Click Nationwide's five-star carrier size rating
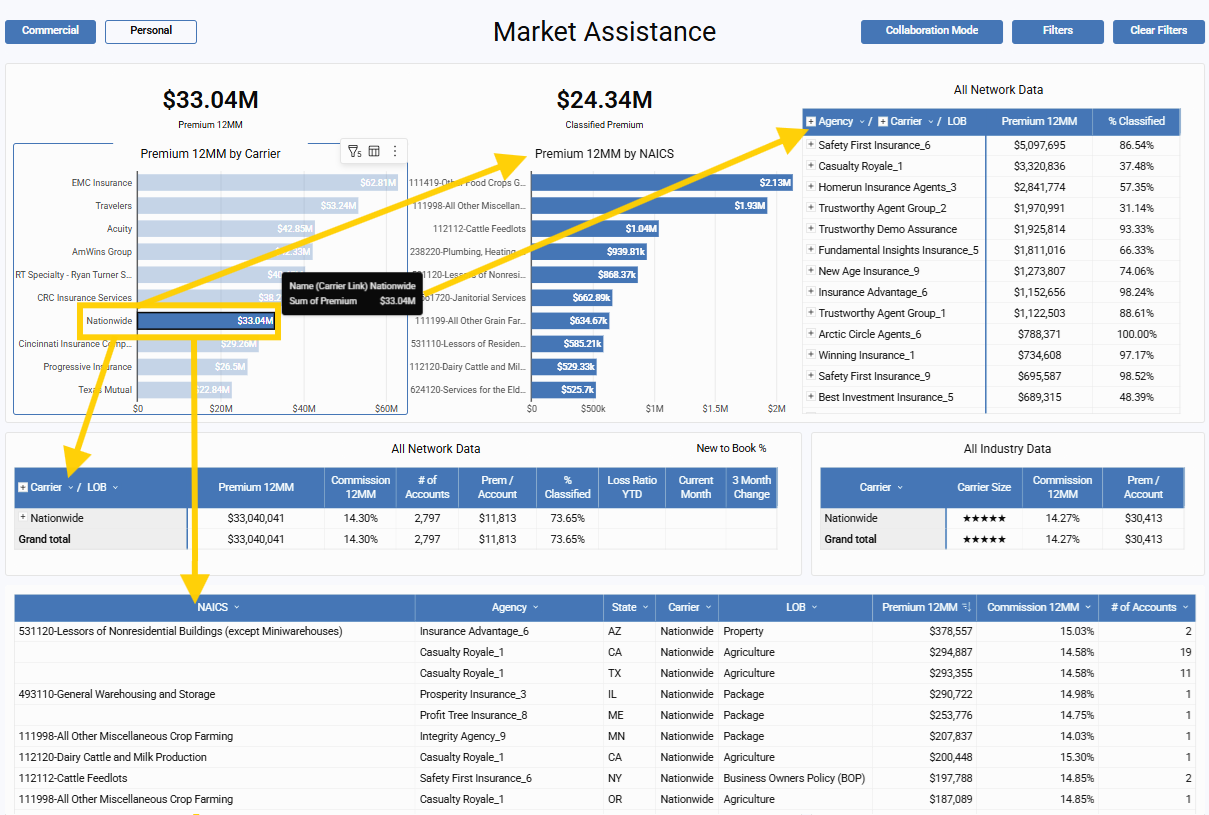This screenshot has height=815, width=1209. 982,519
